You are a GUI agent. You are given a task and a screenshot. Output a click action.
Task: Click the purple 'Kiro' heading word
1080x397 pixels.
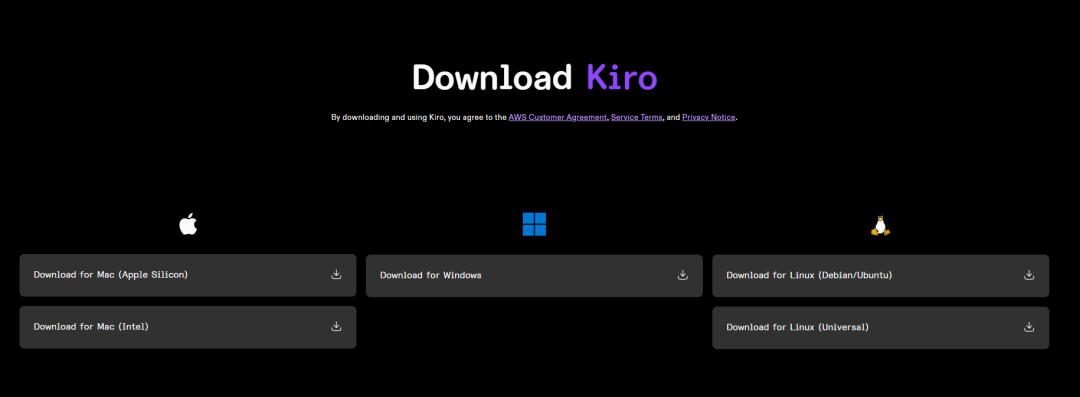pyautogui.click(x=622, y=77)
